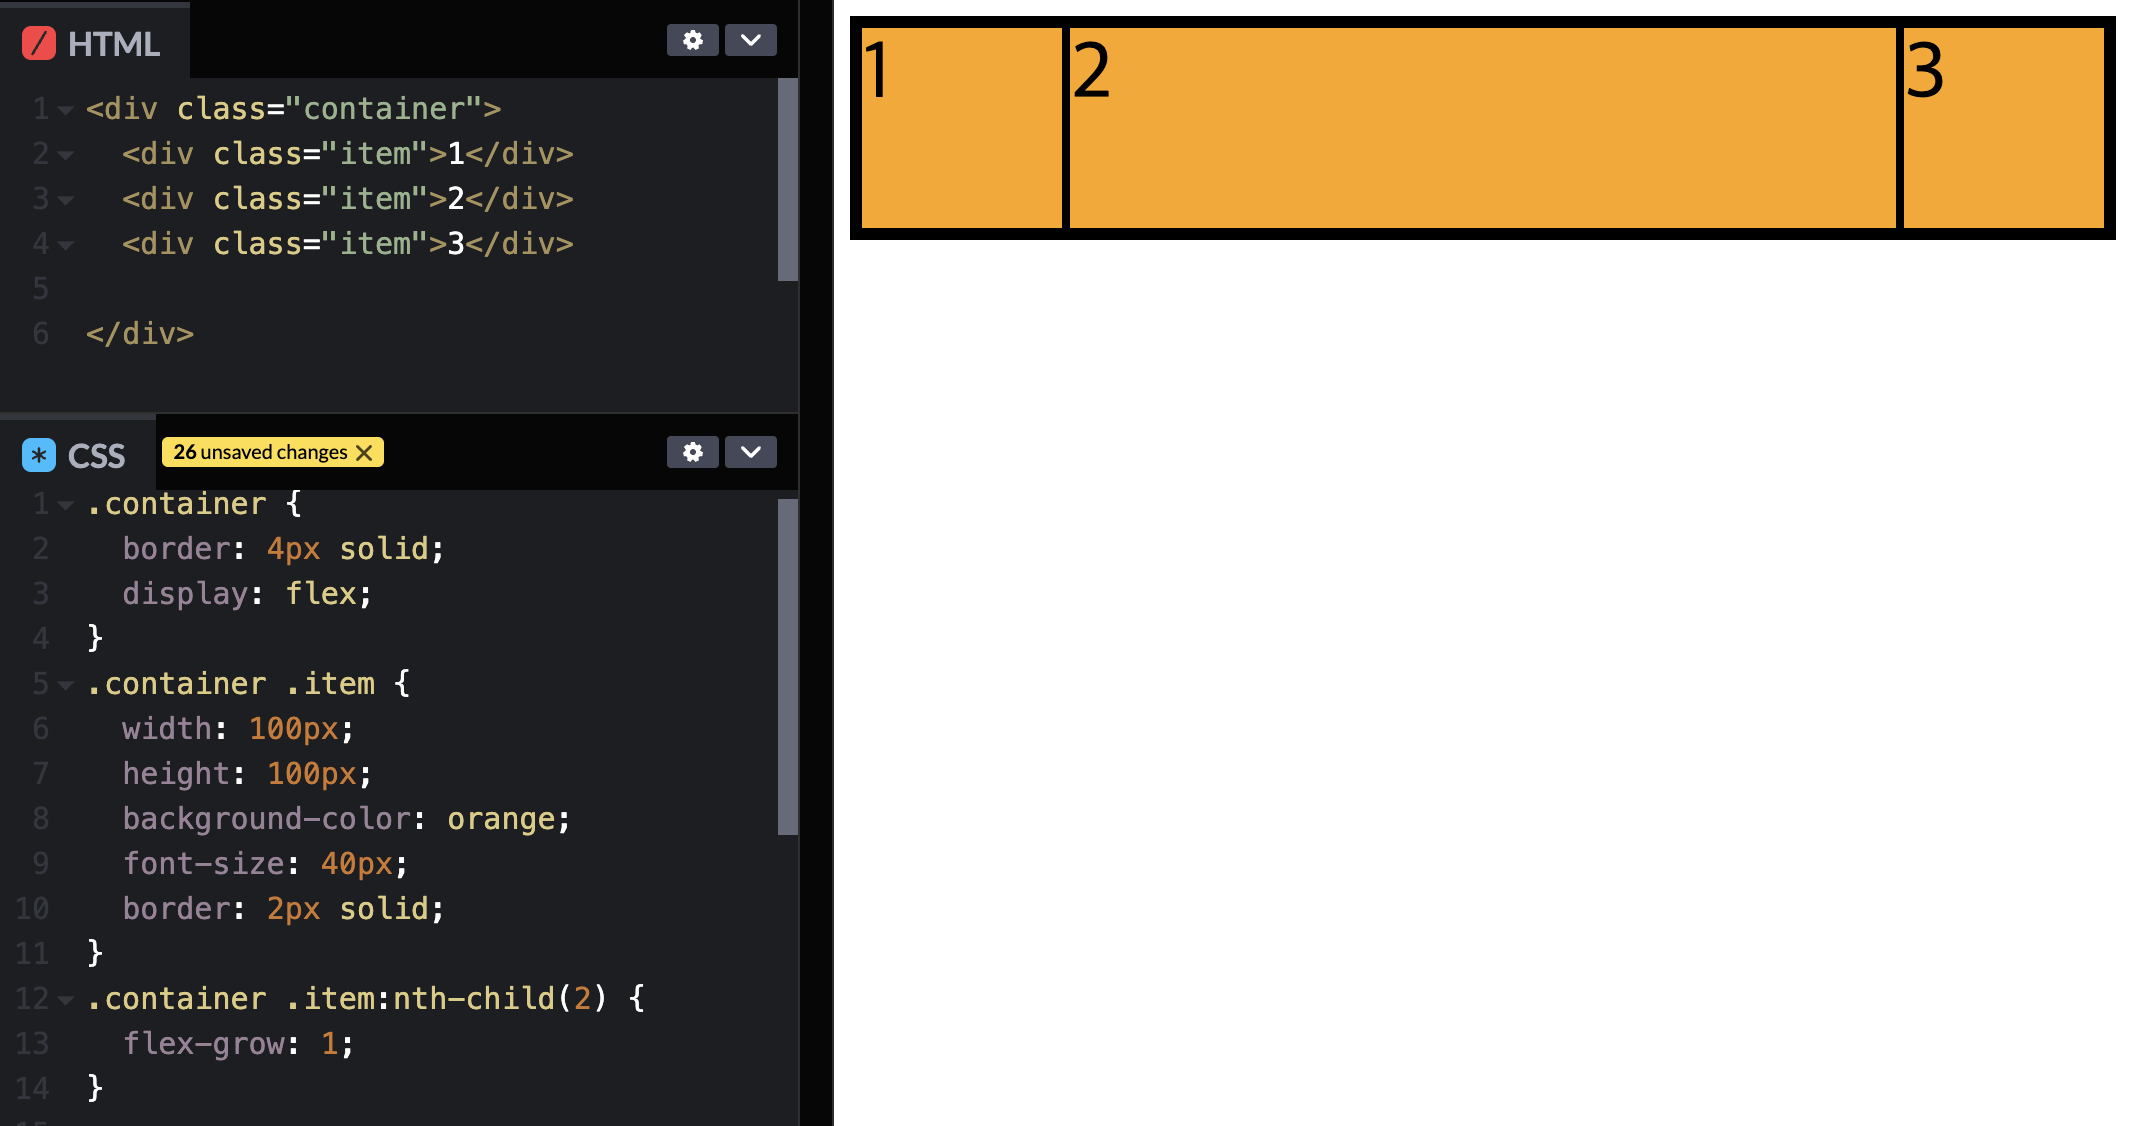This screenshot has height=1126, width=2132.
Task: Select the CSS editor tab
Action: click(x=95, y=456)
